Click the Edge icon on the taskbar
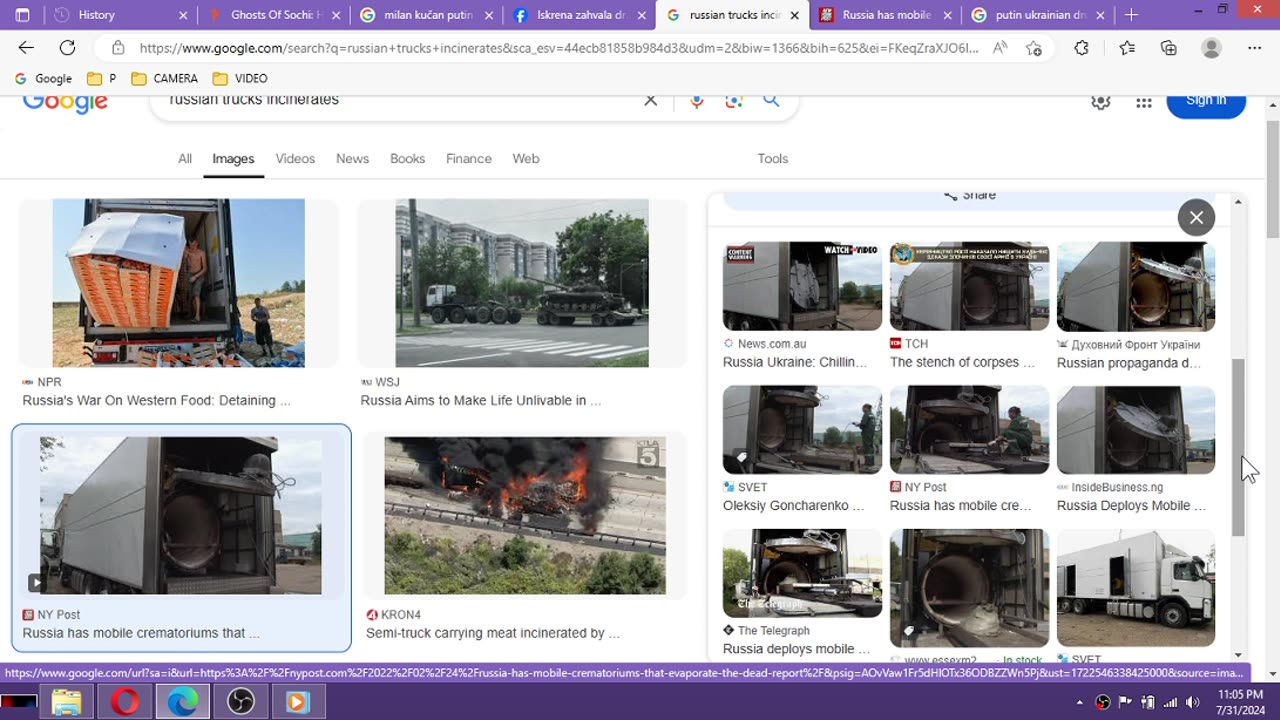 click(x=183, y=702)
